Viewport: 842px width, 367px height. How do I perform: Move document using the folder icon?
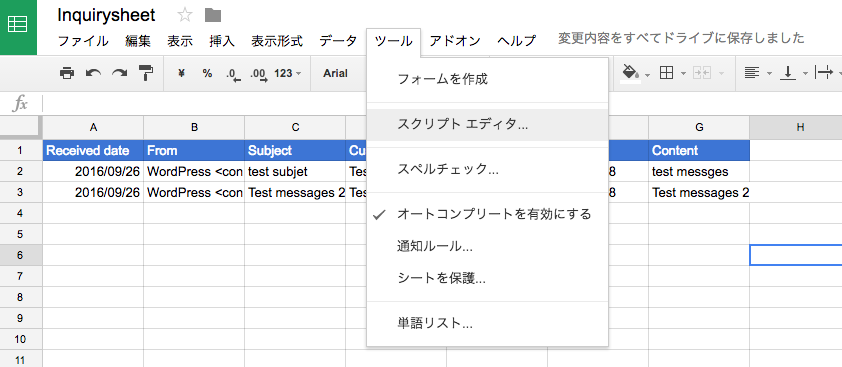pyautogui.click(x=213, y=15)
